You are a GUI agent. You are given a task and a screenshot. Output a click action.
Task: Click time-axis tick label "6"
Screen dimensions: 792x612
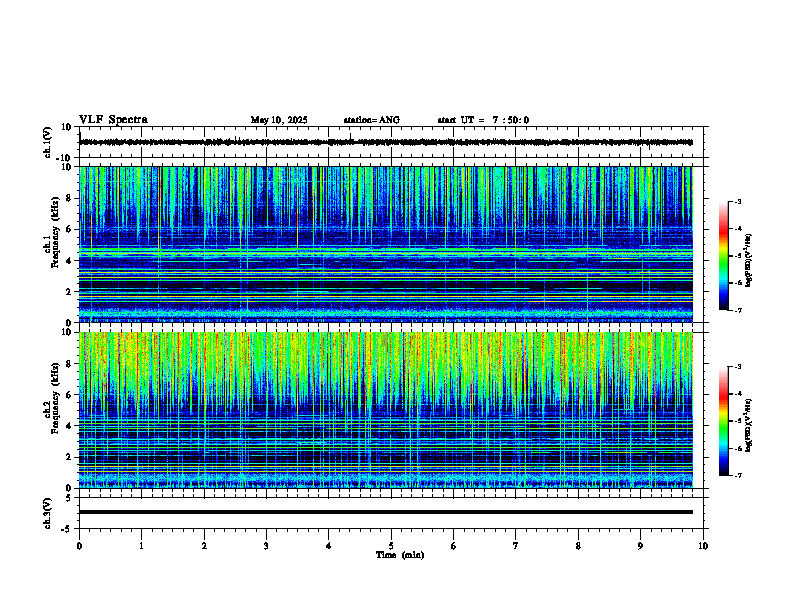click(454, 546)
